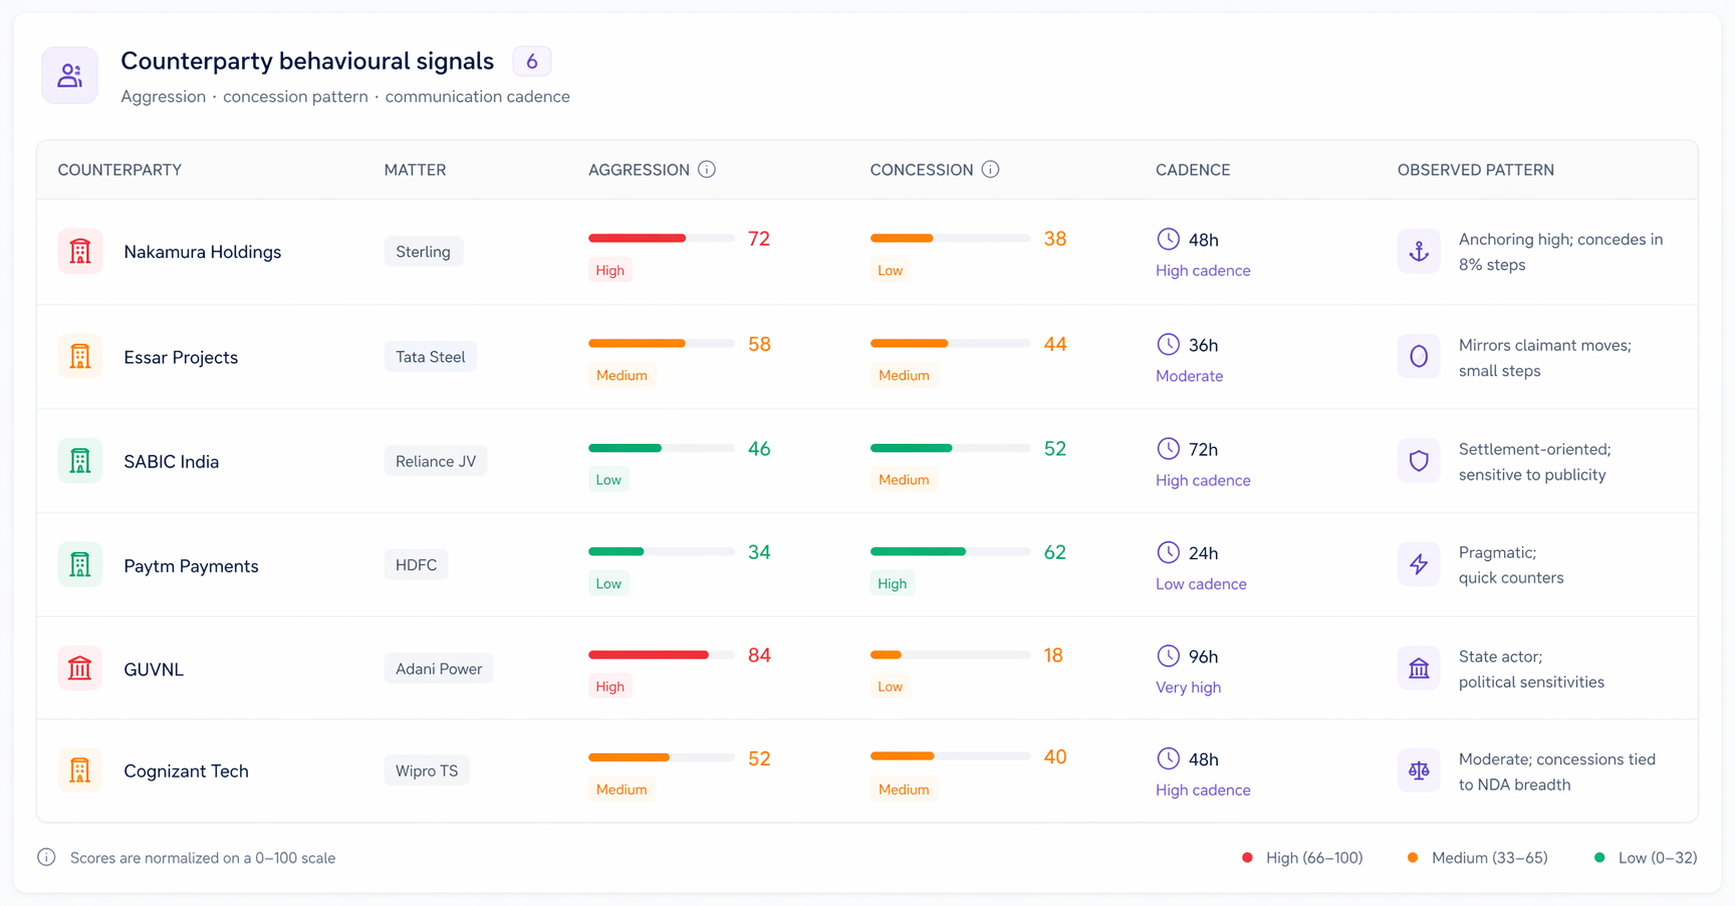
Task: Click the clock icon in Cognizant Tech row
Action: click(x=1168, y=759)
